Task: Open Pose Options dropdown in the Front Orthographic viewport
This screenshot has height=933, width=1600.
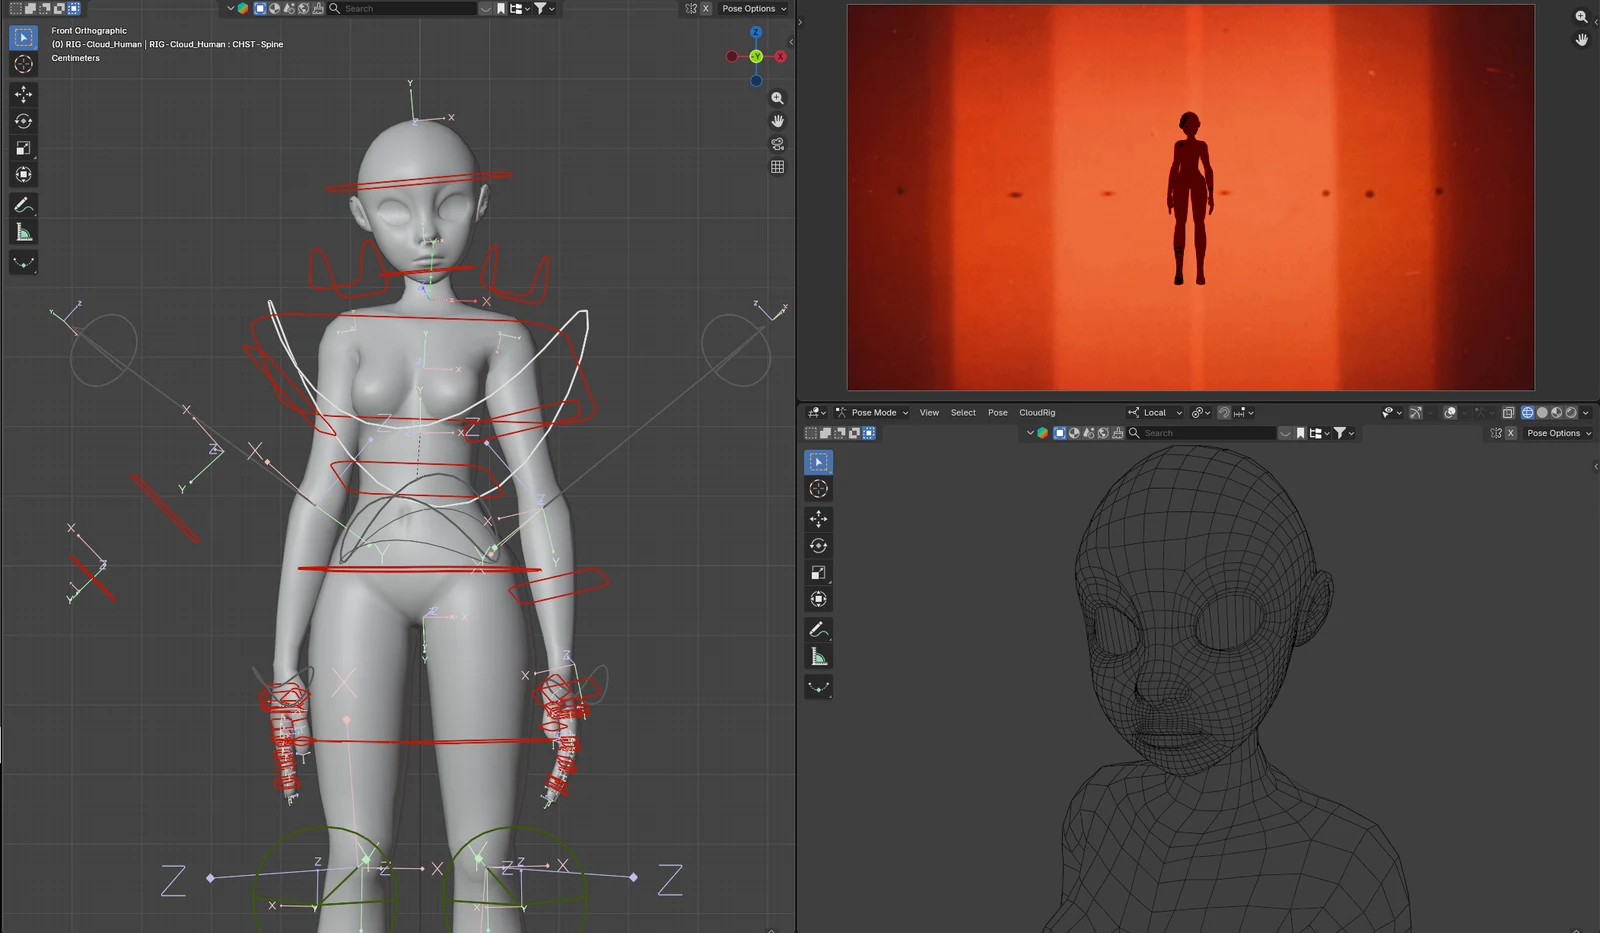Action: pos(754,8)
